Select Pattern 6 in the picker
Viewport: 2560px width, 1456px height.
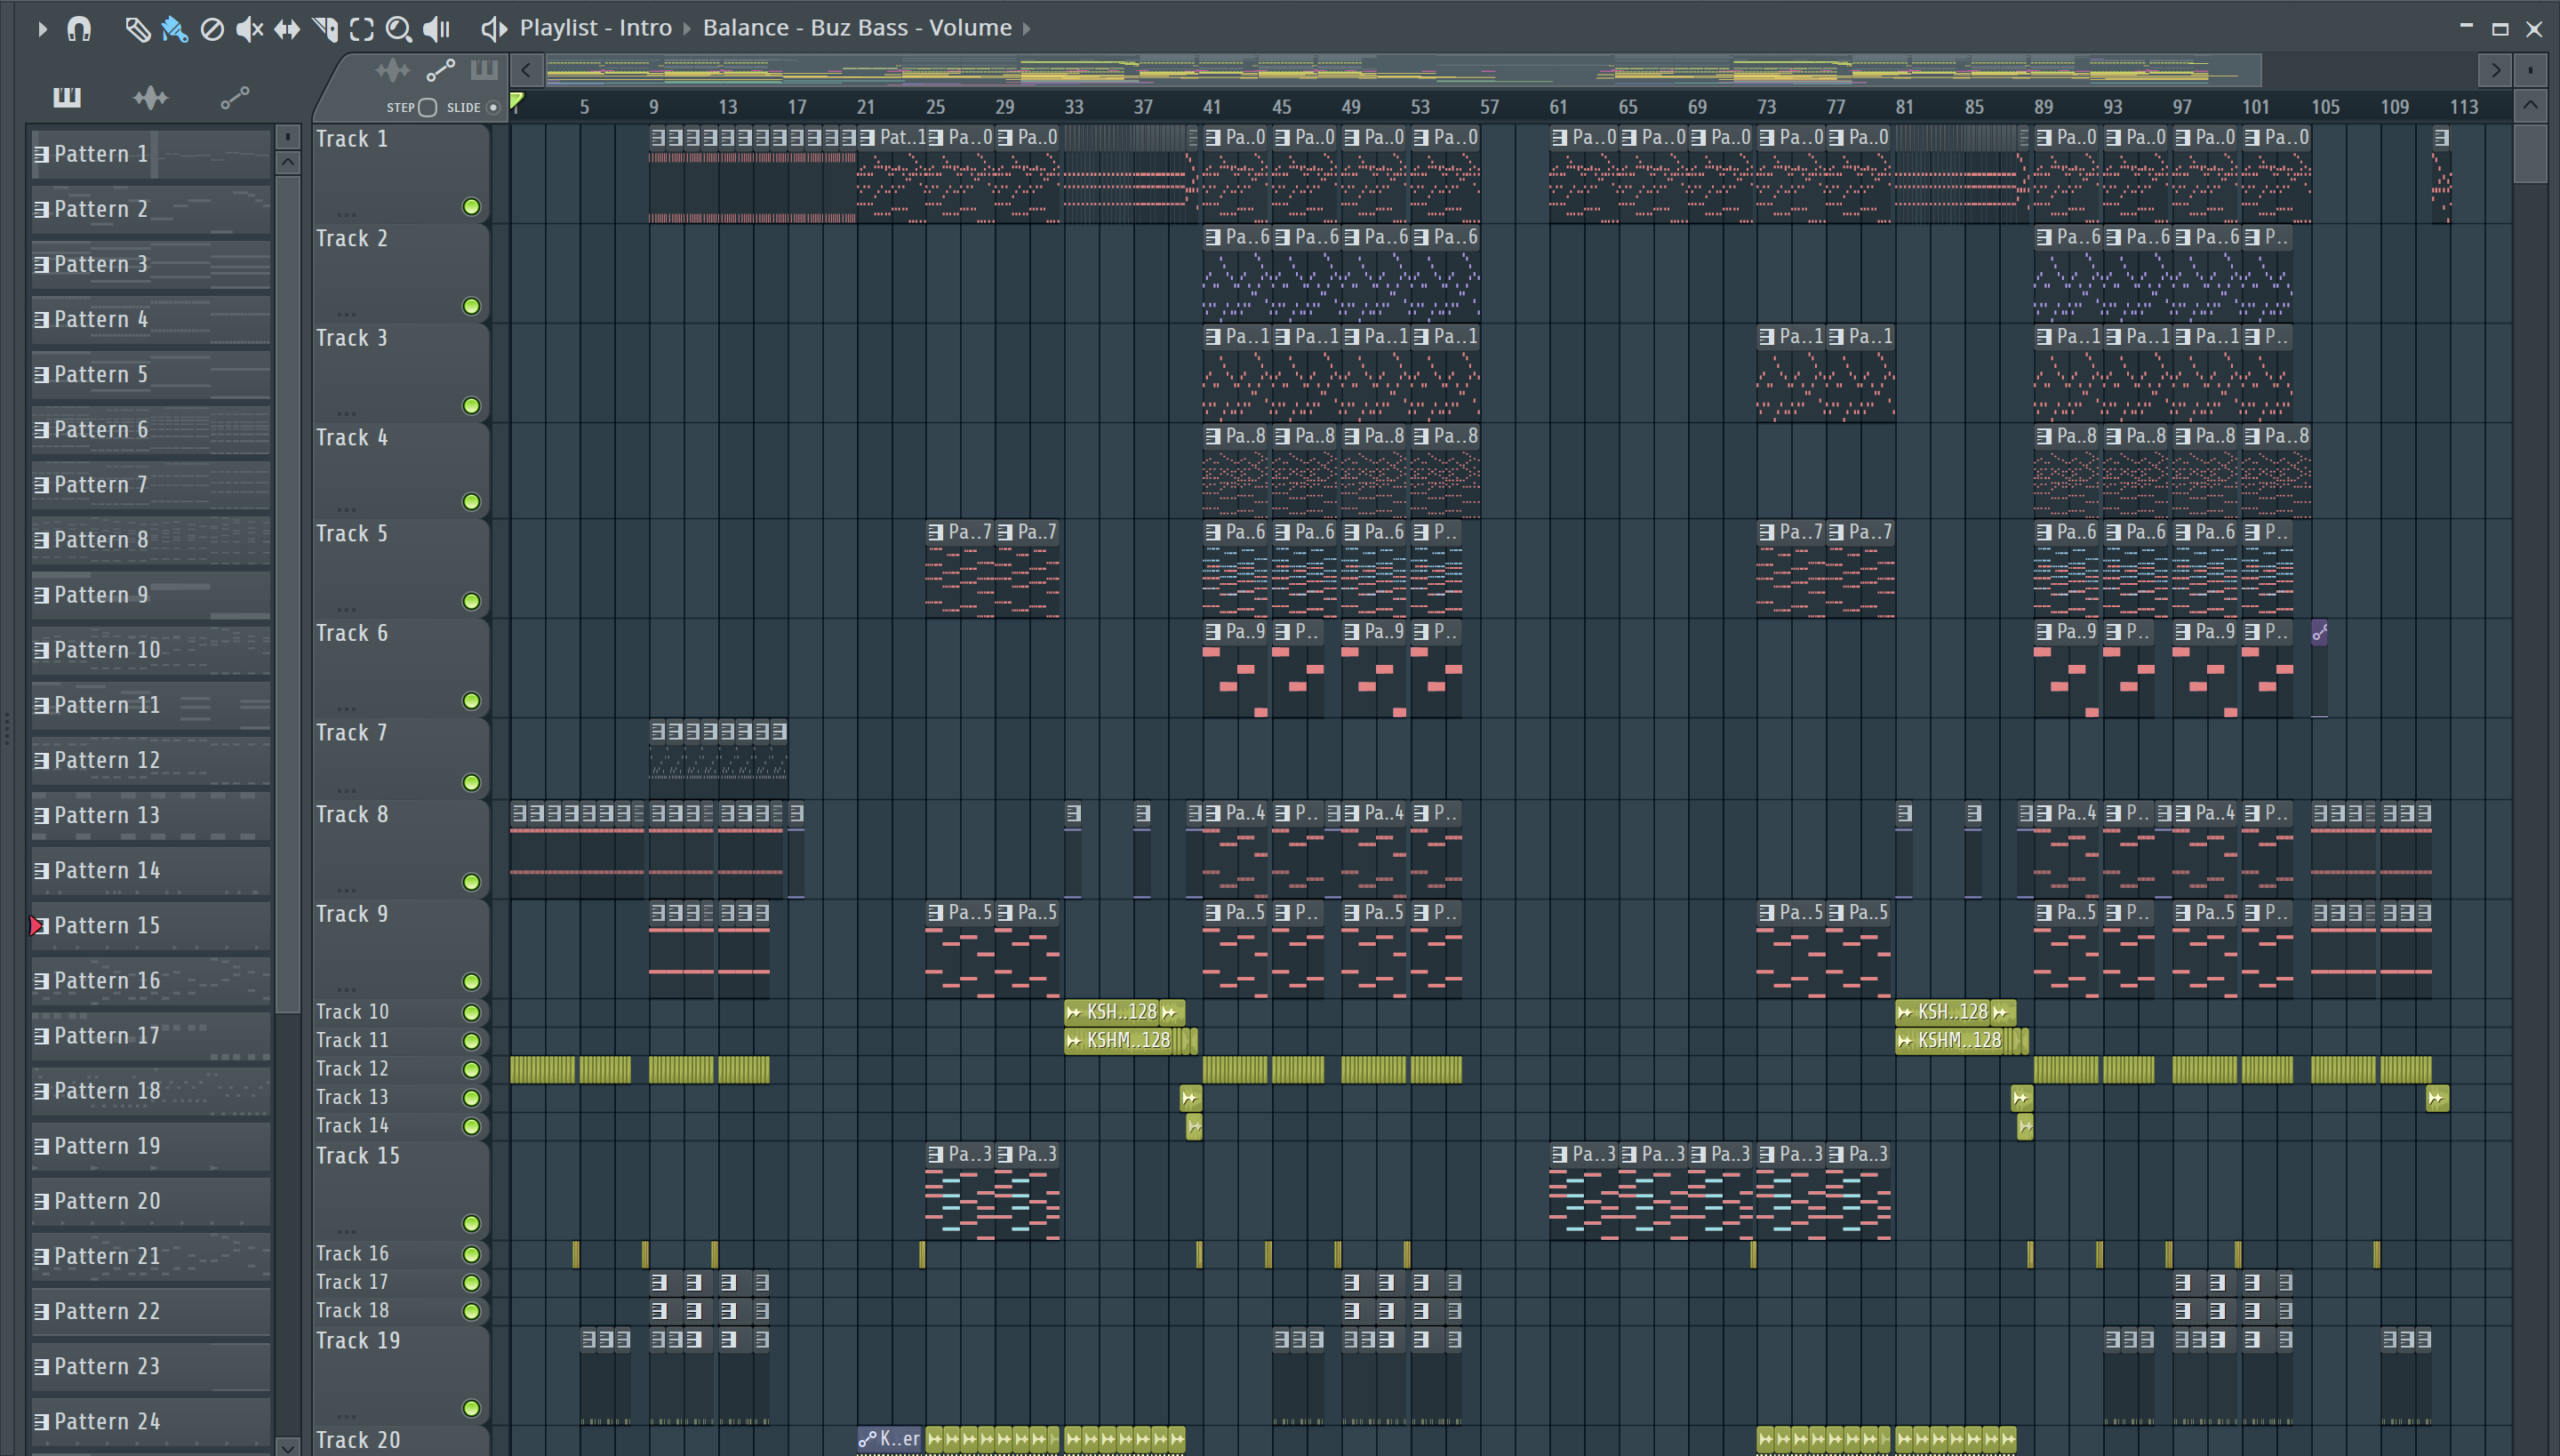pyautogui.click(x=151, y=430)
